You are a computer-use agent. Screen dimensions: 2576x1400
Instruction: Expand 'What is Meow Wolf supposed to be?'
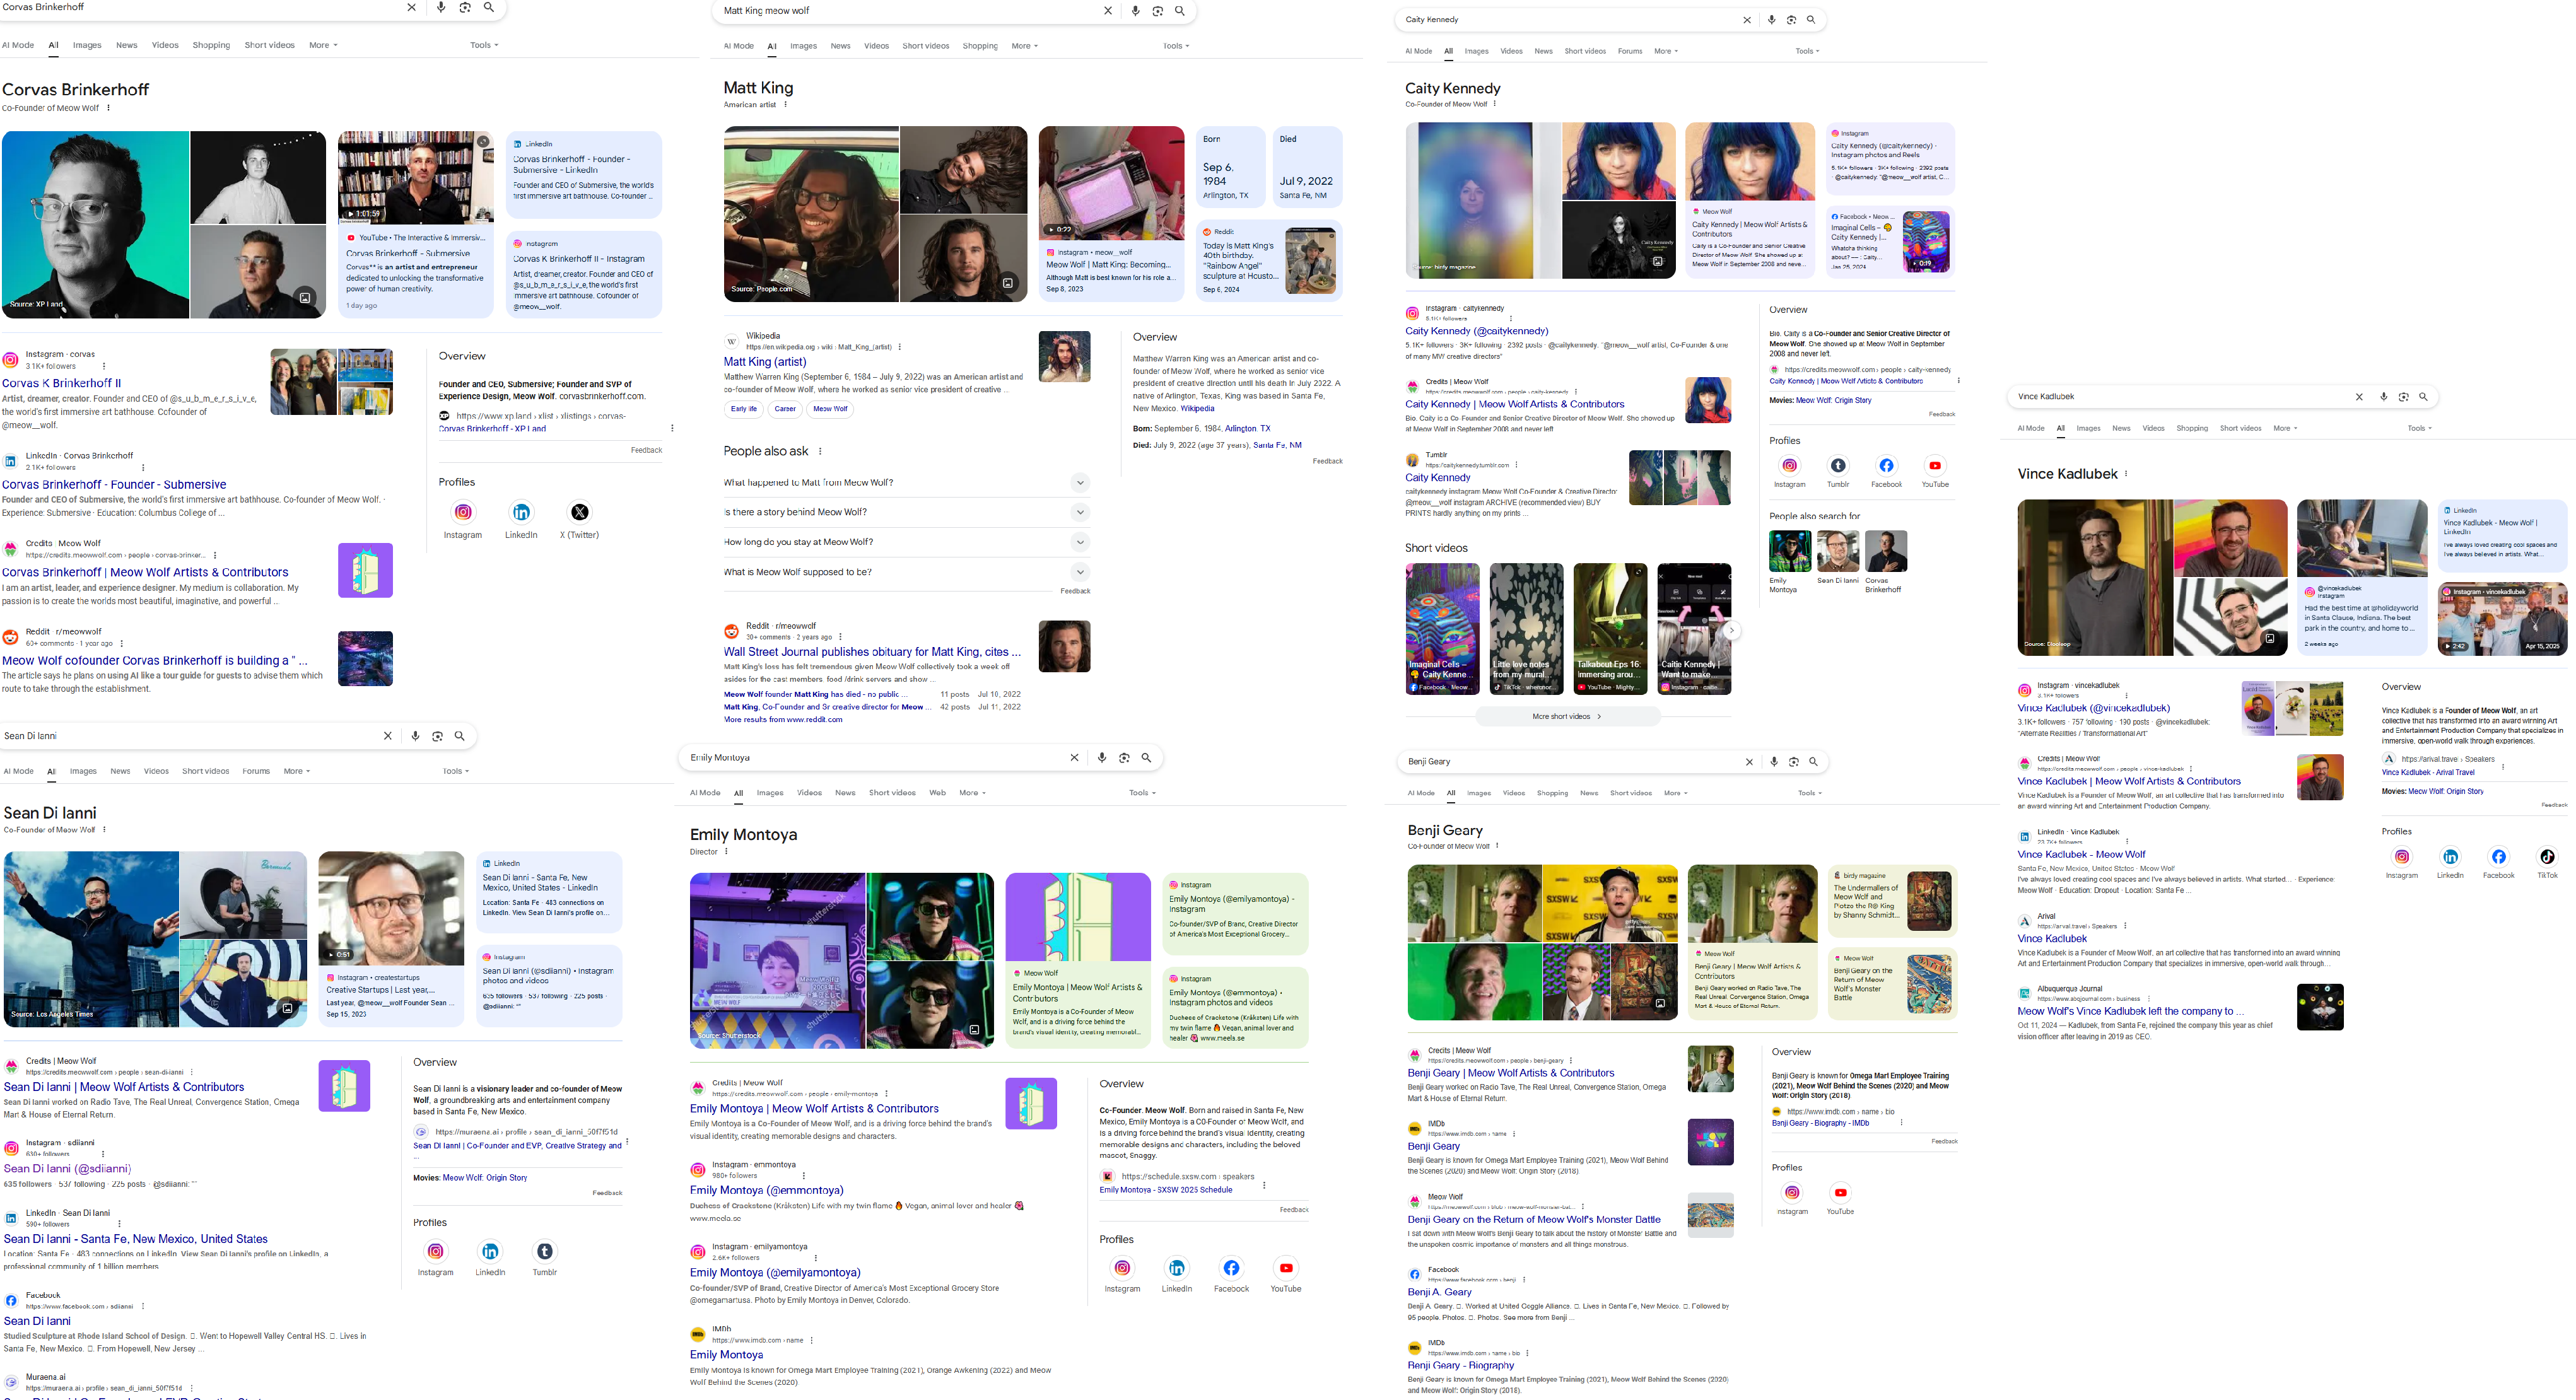(x=906, y=572)
